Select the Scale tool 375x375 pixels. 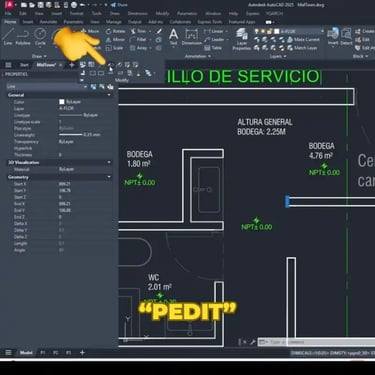(x=114, y=48)
